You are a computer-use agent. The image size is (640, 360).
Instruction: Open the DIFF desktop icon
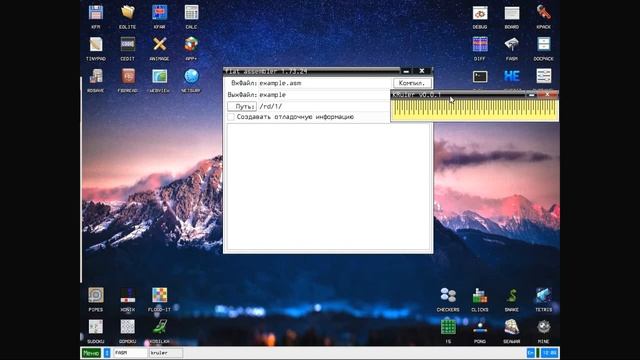[x=480, y=44]
